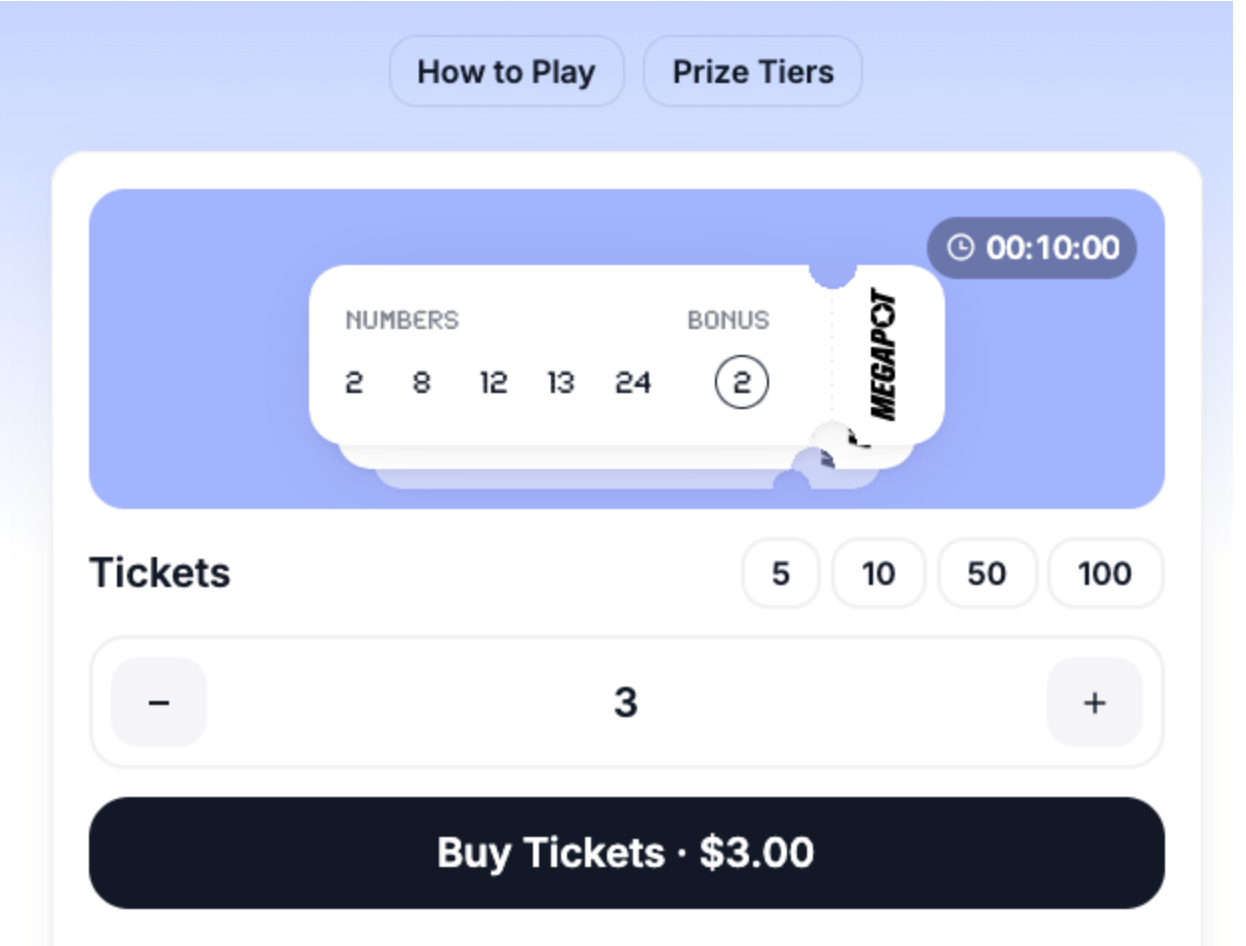
Task: Choose the 50 tickets preset
Action: (x=986, y=574)
